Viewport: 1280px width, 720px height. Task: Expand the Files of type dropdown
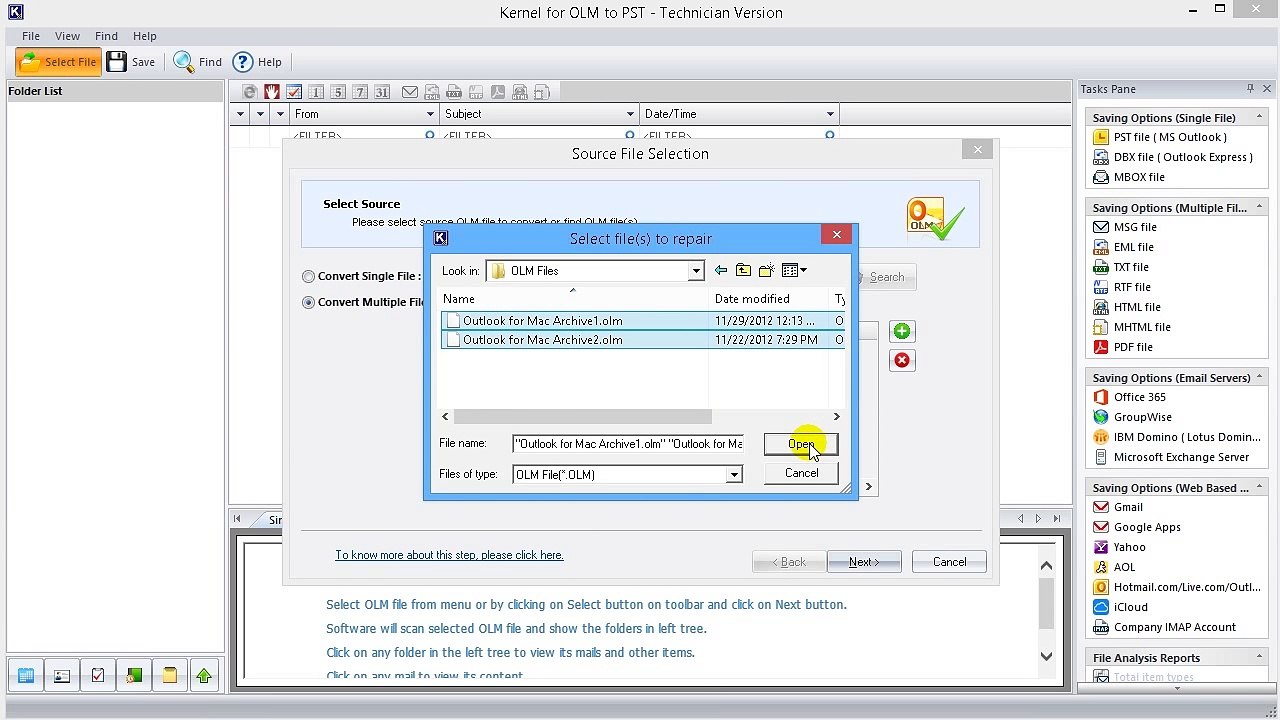pyautogui.click(x=734, y=475)
